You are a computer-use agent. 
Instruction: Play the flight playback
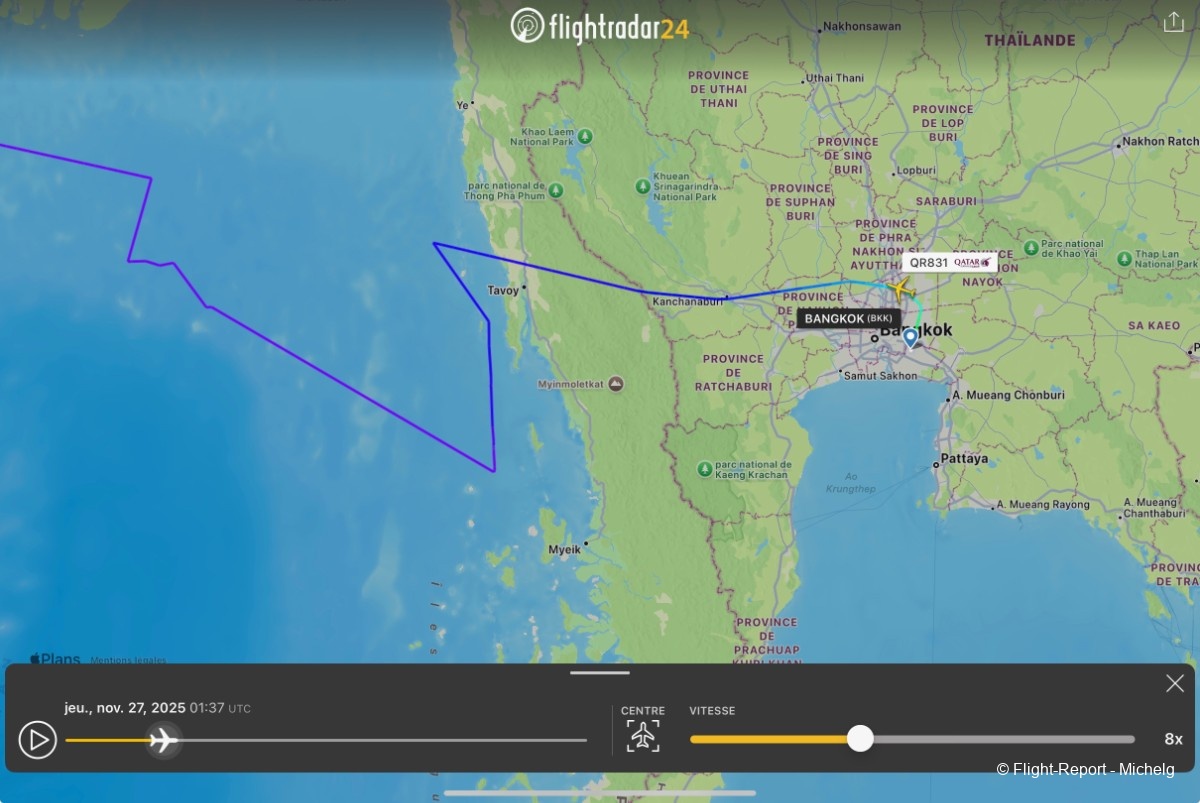(x=38, y=740)
